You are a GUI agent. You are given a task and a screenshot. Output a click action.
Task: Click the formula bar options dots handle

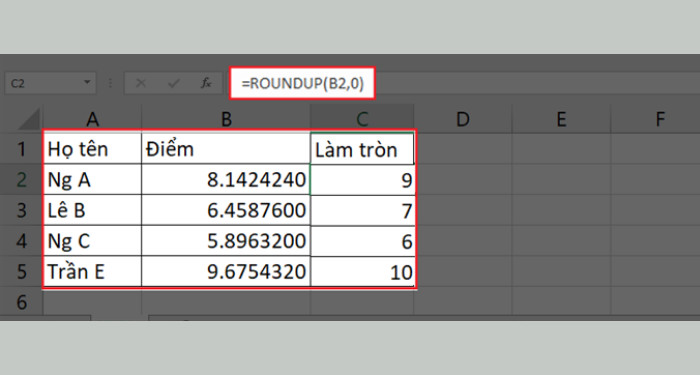click(110, 83)
